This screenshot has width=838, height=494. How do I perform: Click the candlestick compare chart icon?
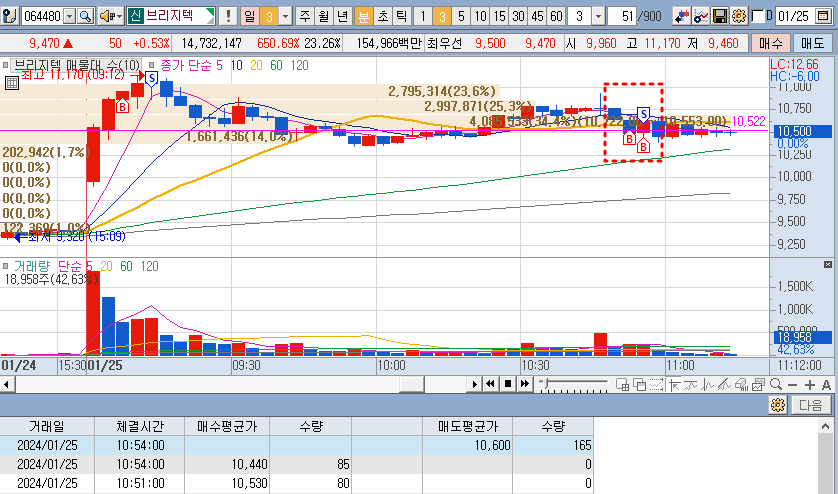coord(681,16)
